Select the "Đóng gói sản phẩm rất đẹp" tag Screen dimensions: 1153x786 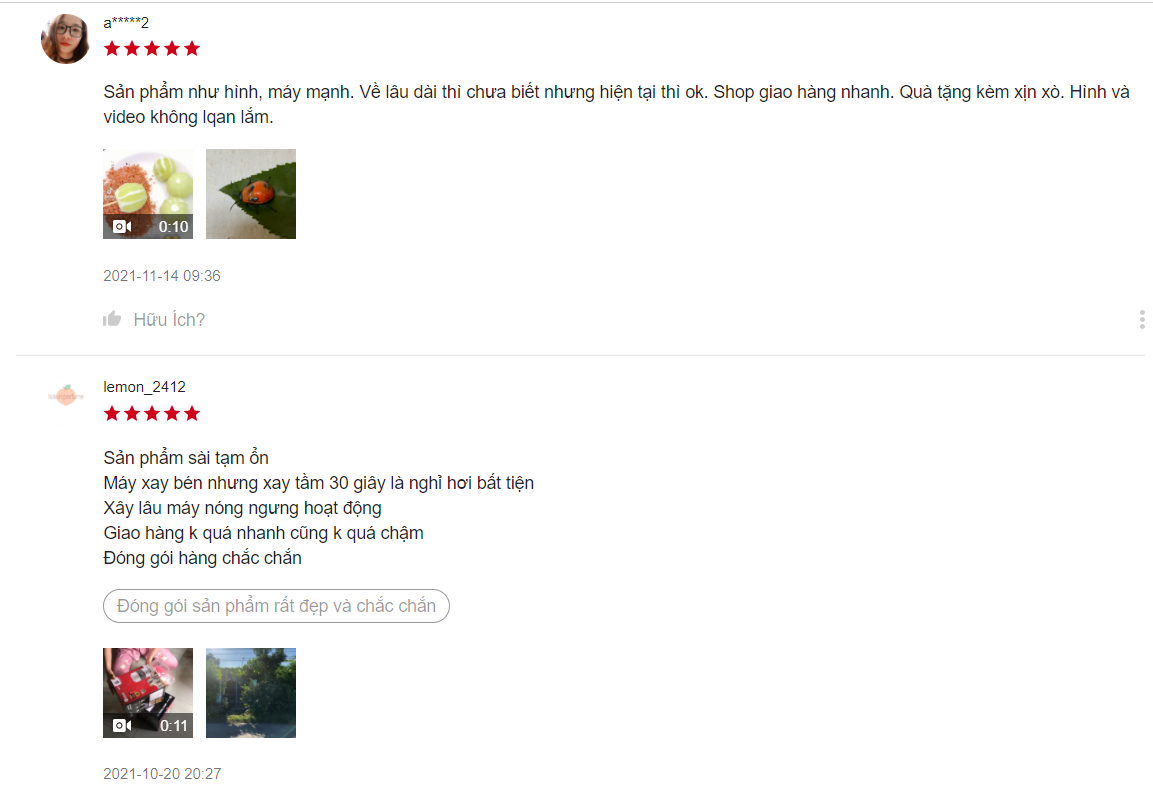(276, 606)
